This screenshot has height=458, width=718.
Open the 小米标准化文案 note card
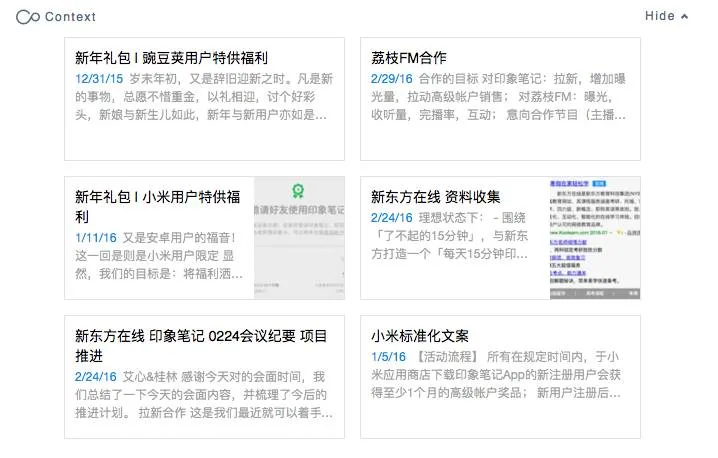[500, 377]
